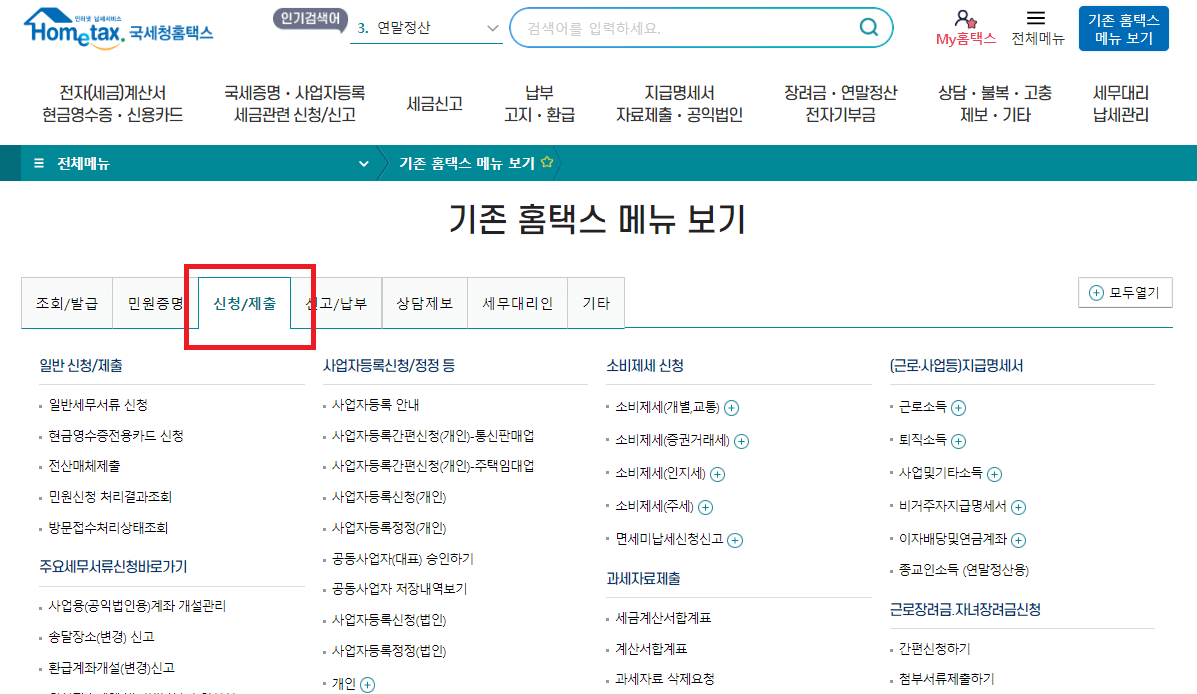Click the ☰ icon in the teal menu bar
Viewport: 1197px width, 694px height.
click(40, 160)
